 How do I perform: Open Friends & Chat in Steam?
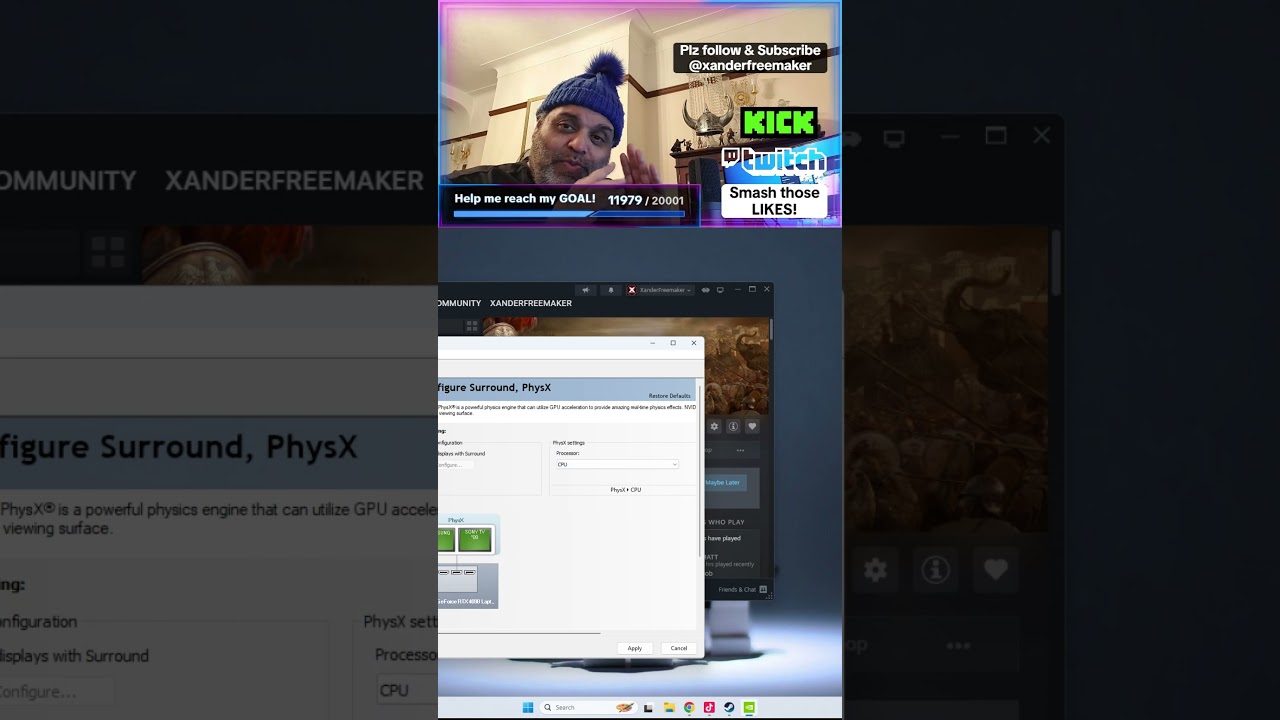(742, 589)
